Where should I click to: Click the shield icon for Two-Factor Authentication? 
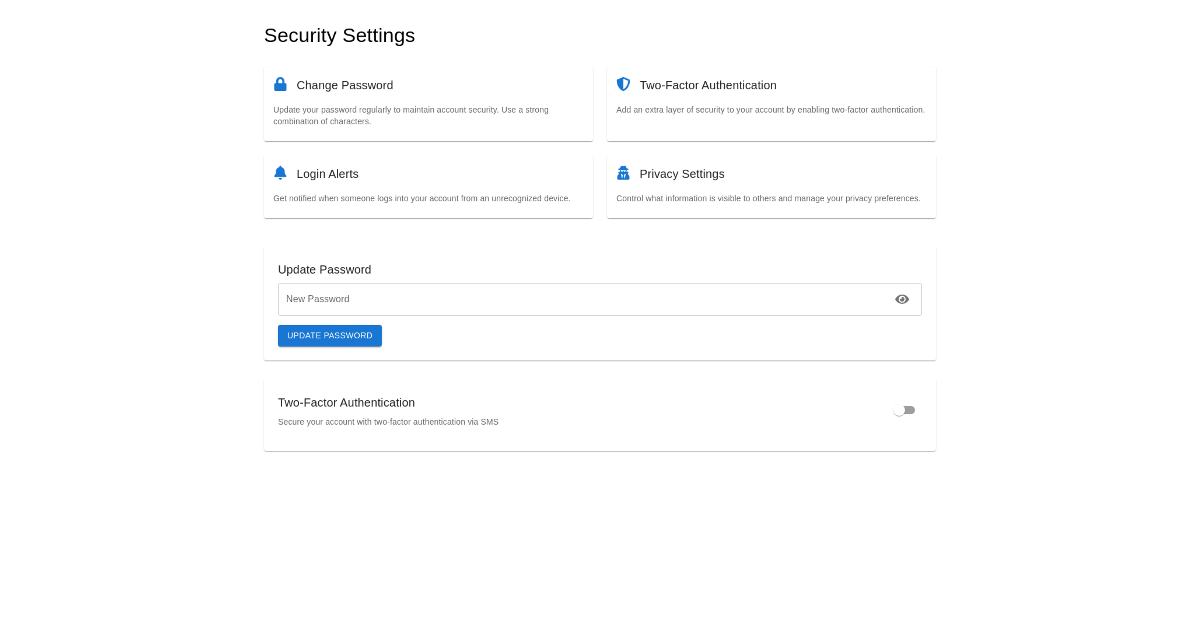point(623,85)
